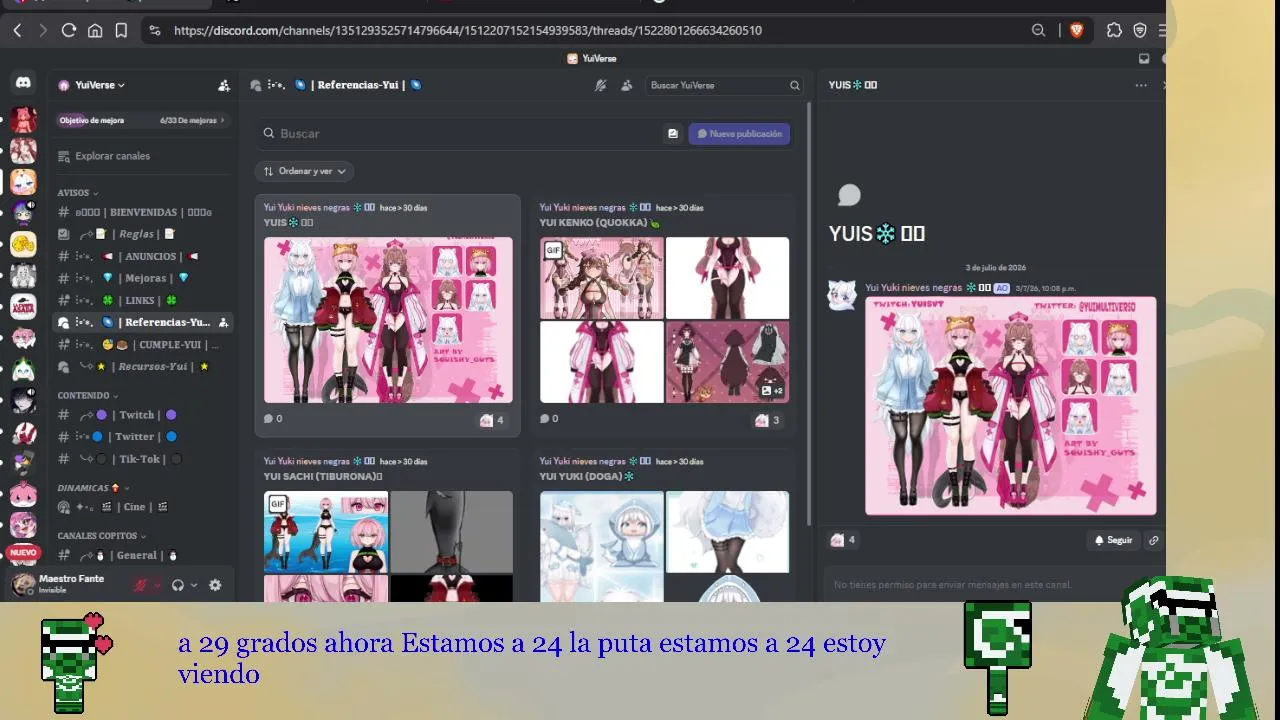Open the invite people icon beside YuiVerse
Screen dimensions: 1280x720
(224, 85)
